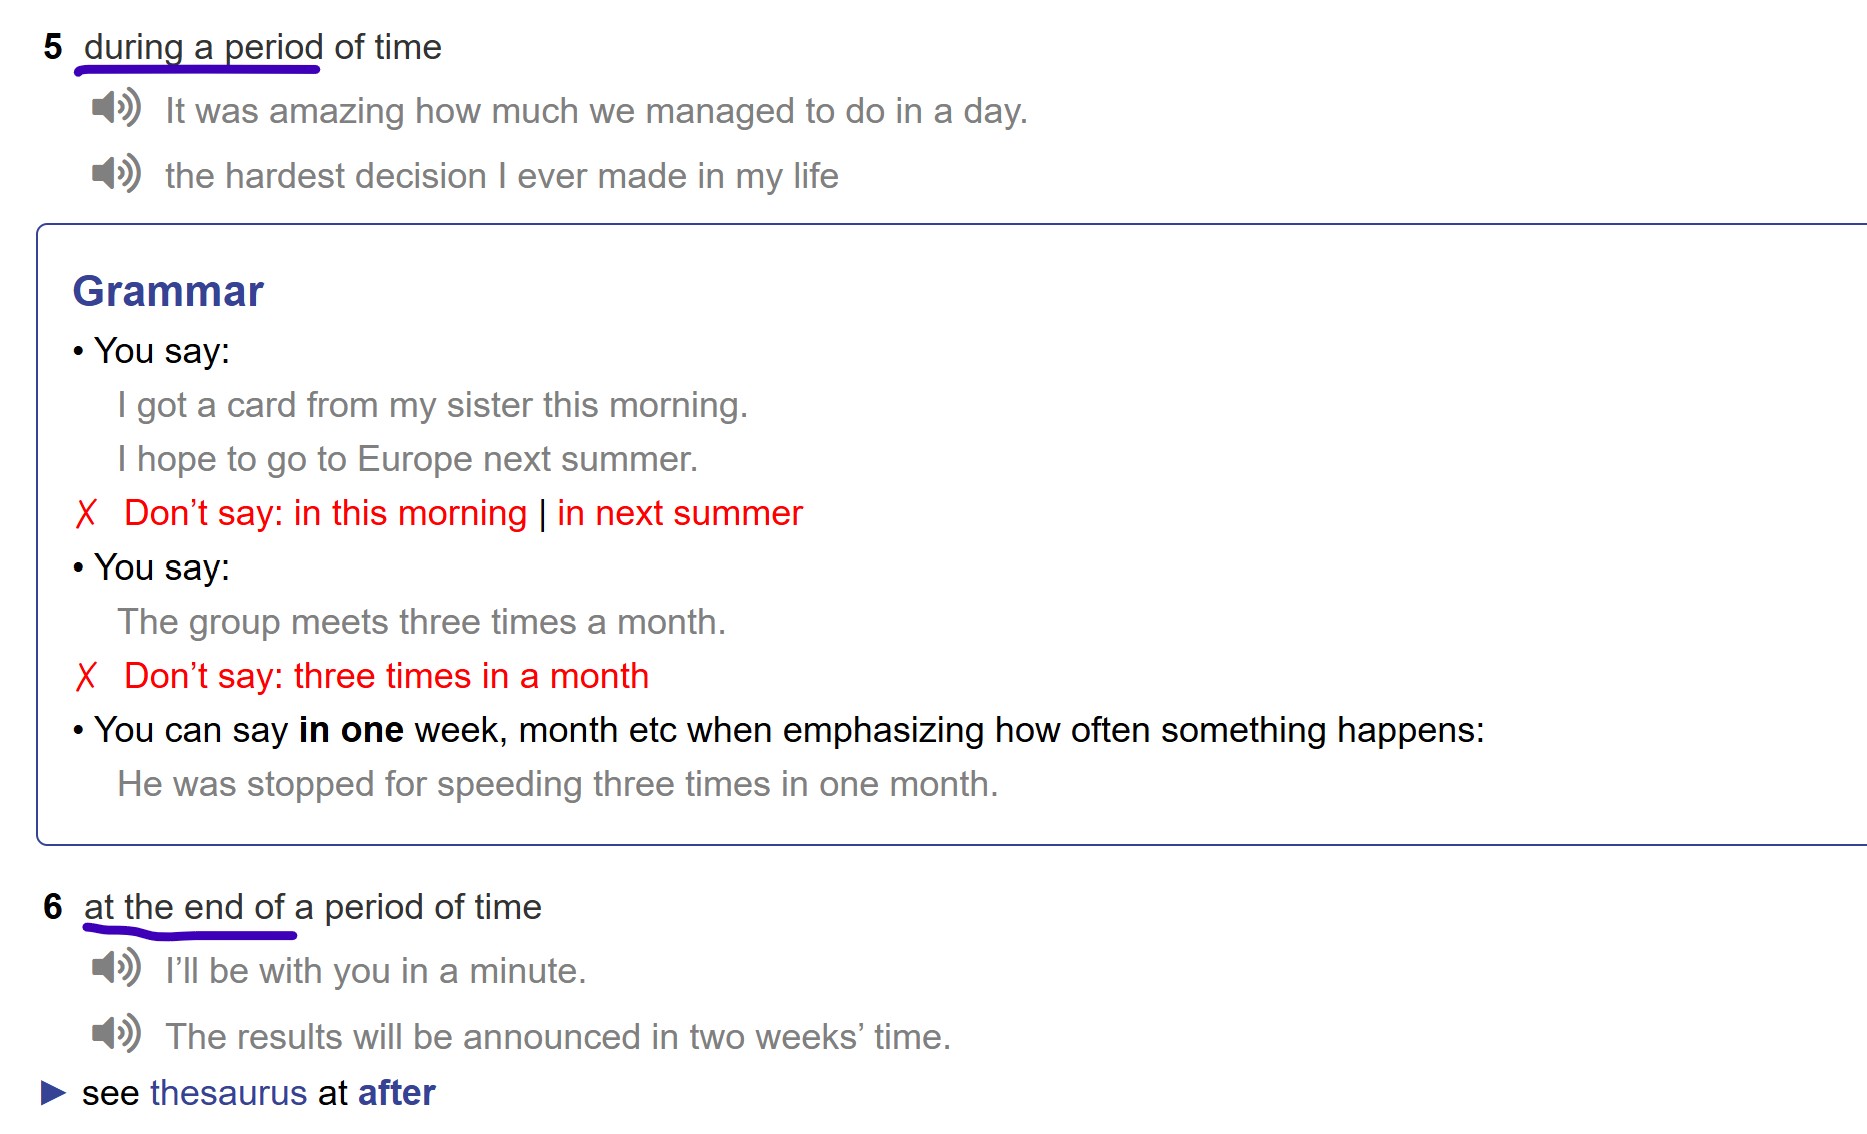The height and width of the screenshot is (1134, 1867).
Task: Click red X before "three times in a month"
Action: pyautogui.click(x=86, y=677)
